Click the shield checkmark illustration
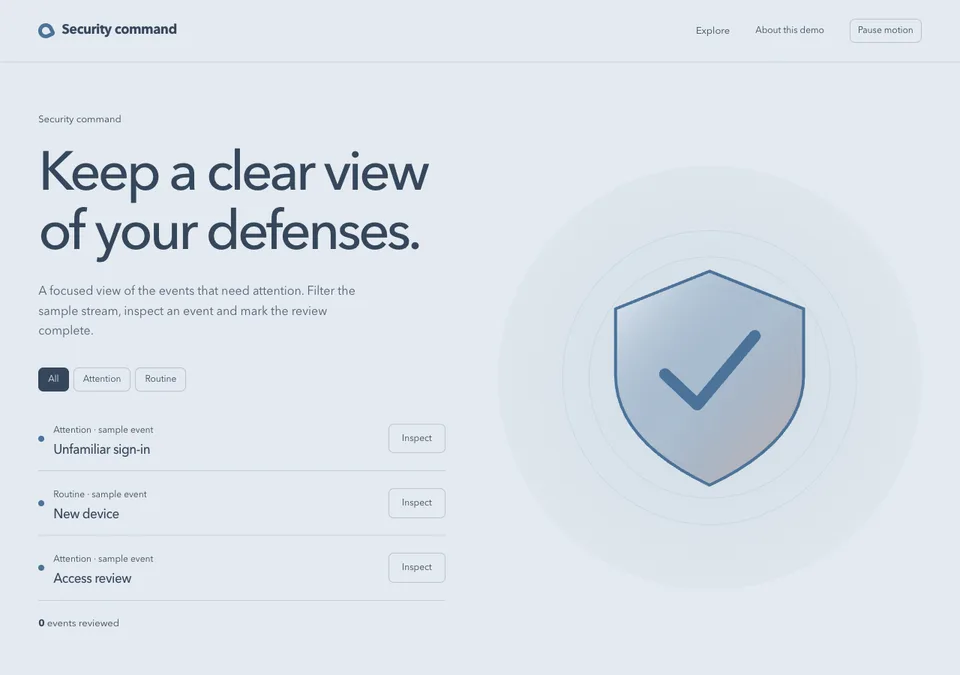Image resolution: width=960 pixels, height=675 pixels. [x=710, y=377]
